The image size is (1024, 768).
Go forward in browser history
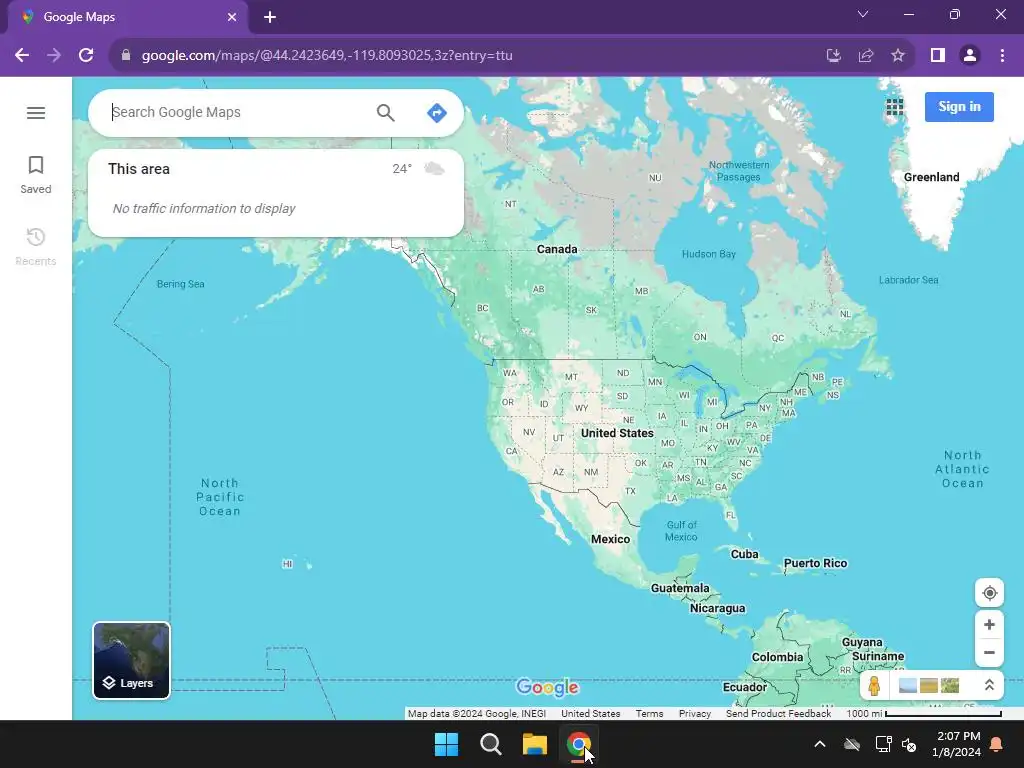pyautogui.click(x=54, y=56)
